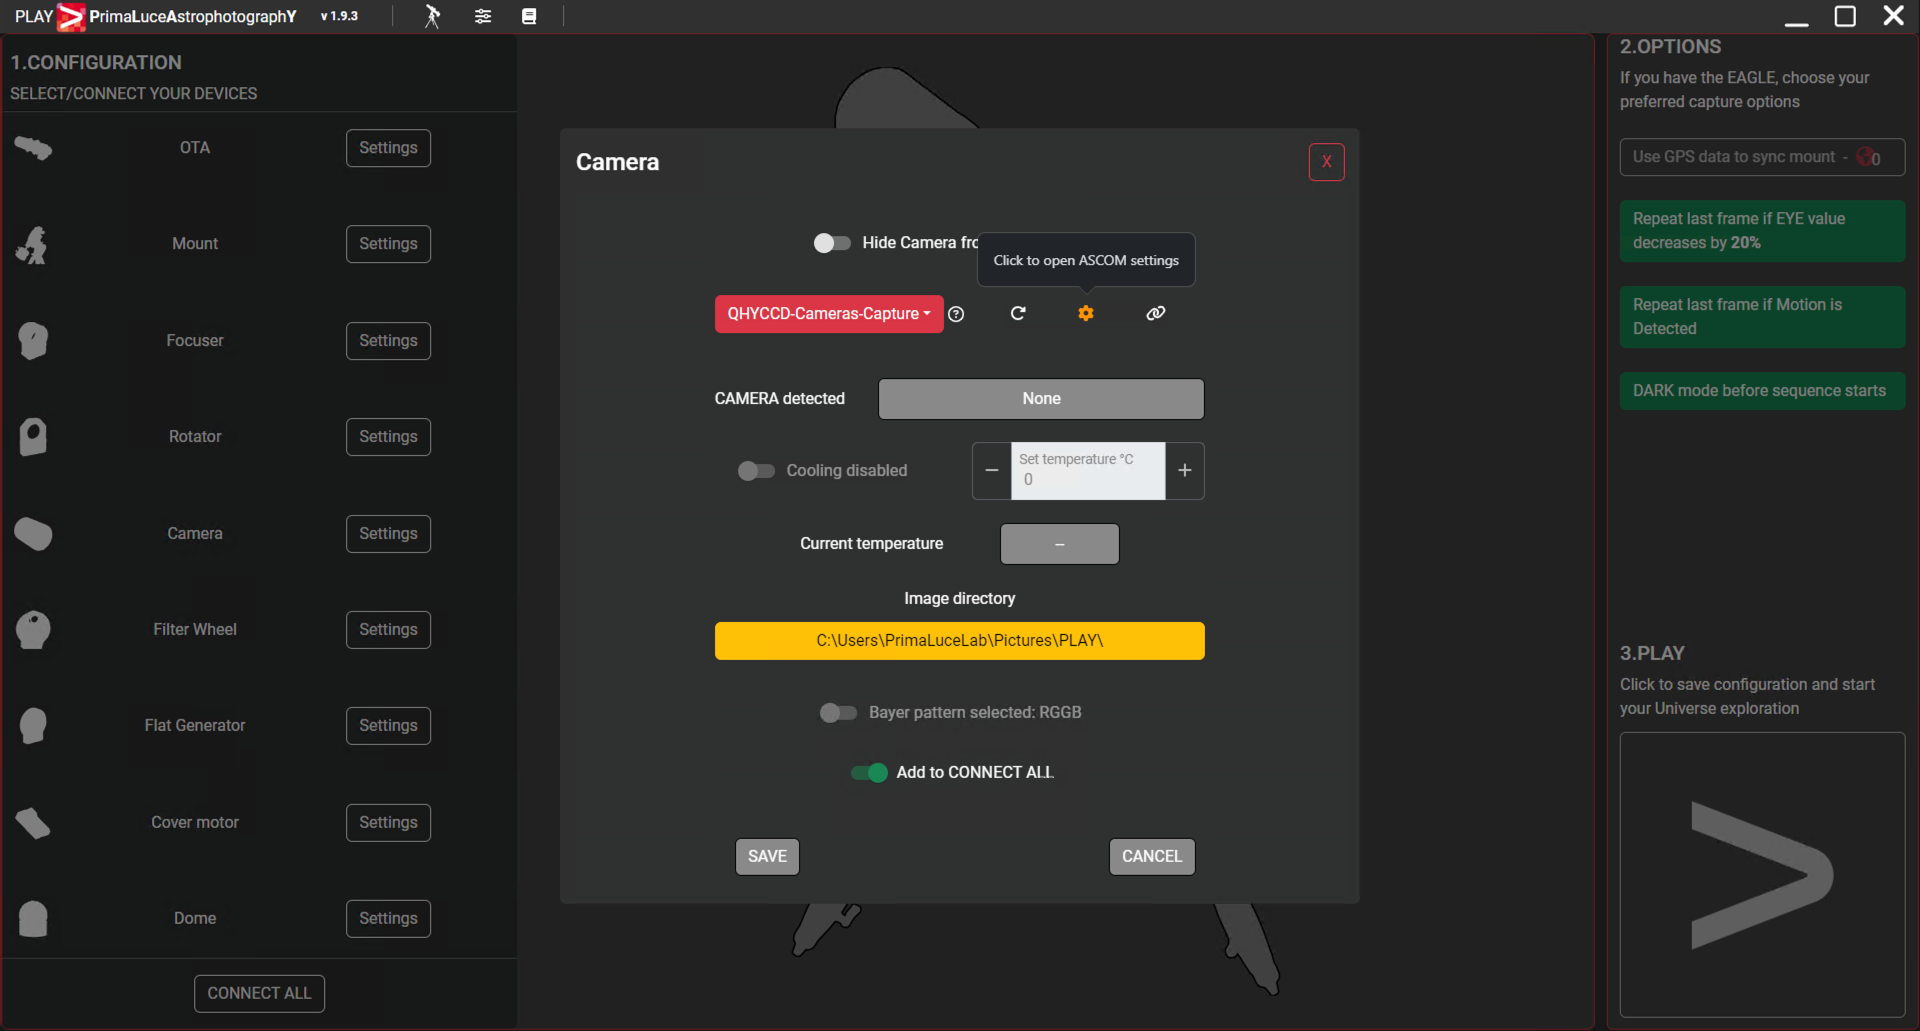Toggle Hide Camera switch
Image resolution: width=1920 pixels, height=1031 pixels.
click(832, 243)
